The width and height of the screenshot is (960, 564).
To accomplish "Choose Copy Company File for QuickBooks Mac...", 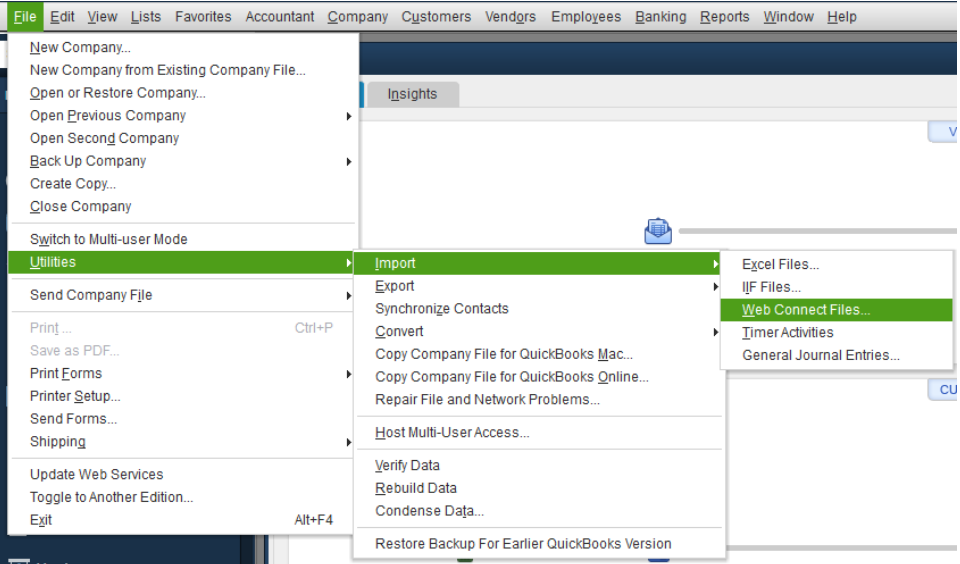I will pos(539,354).
